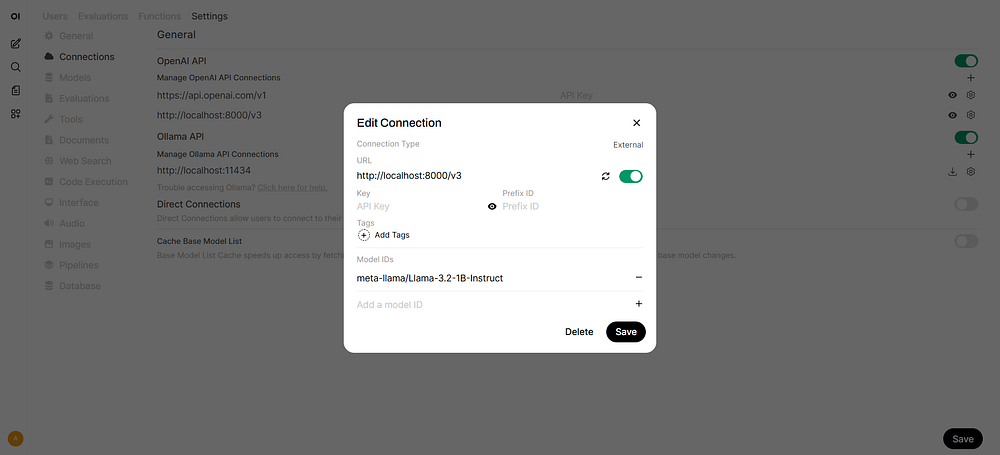Screen dimensions: 1000x455
Task: Click the https://api.openai.com/v1 URL field
Action: click(355, 95)
